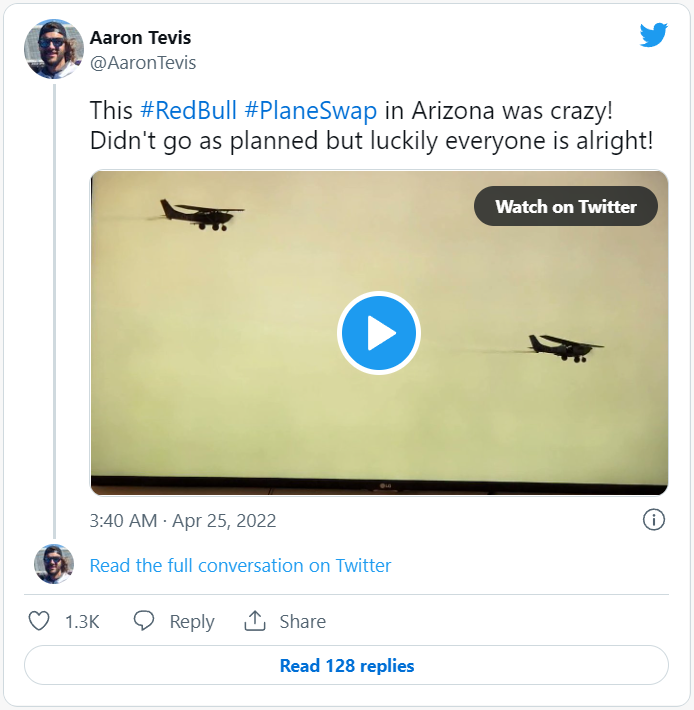Click the share arrow icon
694x710 pixels.
pyautogui.click(x=254, y=621)
